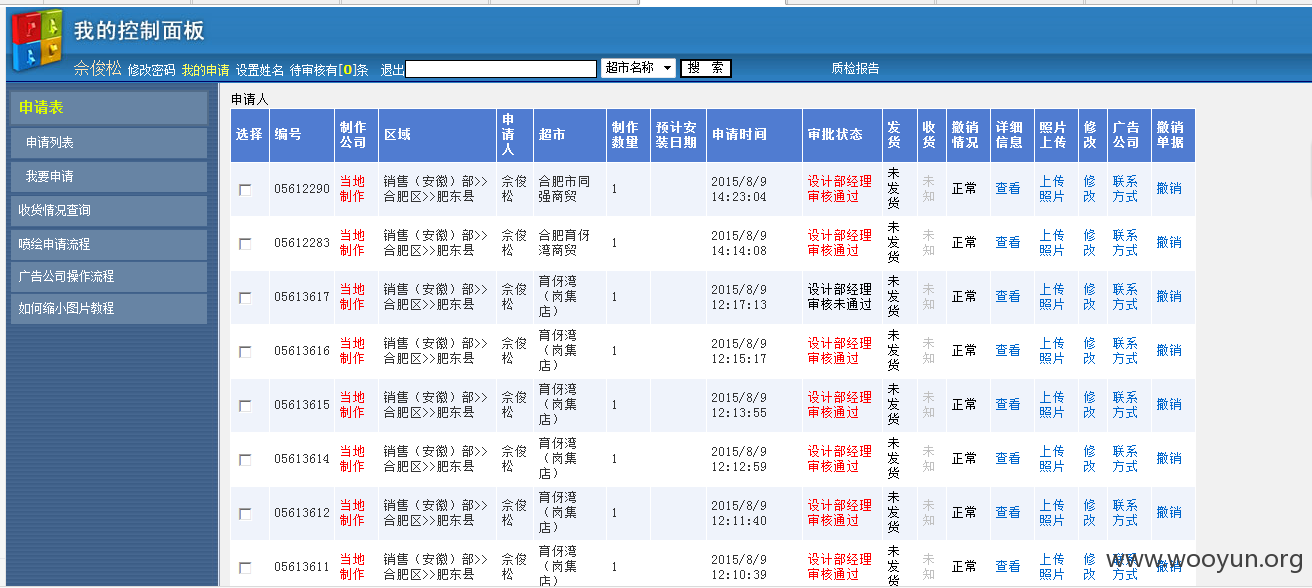Open the 超市名称 search type dropdown
Screen dimensions: 1312x588
(x=638, y=68)
